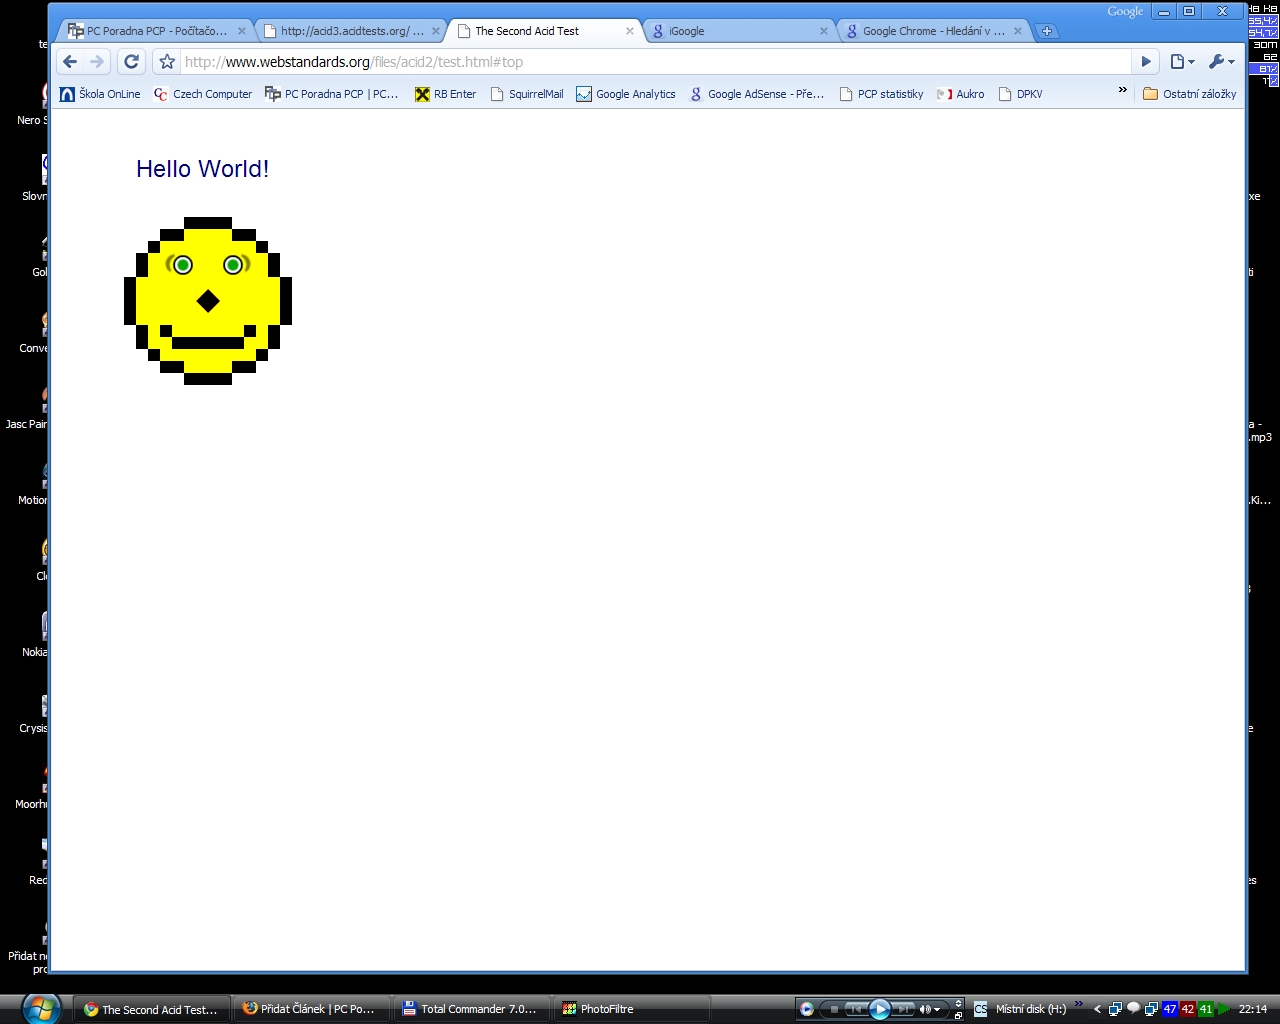The width and height of the screenshot is (1280, 1024).
Task: Switch to The Second Acid Test taskbar item
Action: pos(151,1009)
